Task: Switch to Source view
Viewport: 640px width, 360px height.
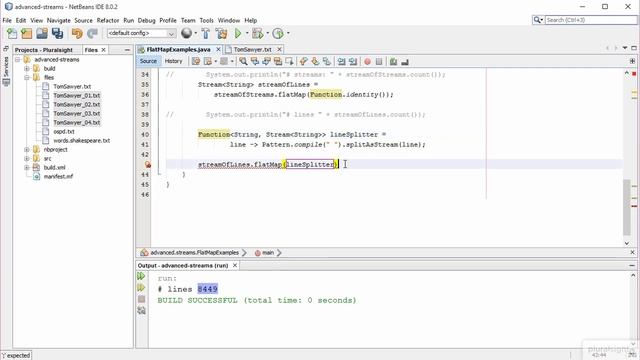Action: tap(148, 61)
